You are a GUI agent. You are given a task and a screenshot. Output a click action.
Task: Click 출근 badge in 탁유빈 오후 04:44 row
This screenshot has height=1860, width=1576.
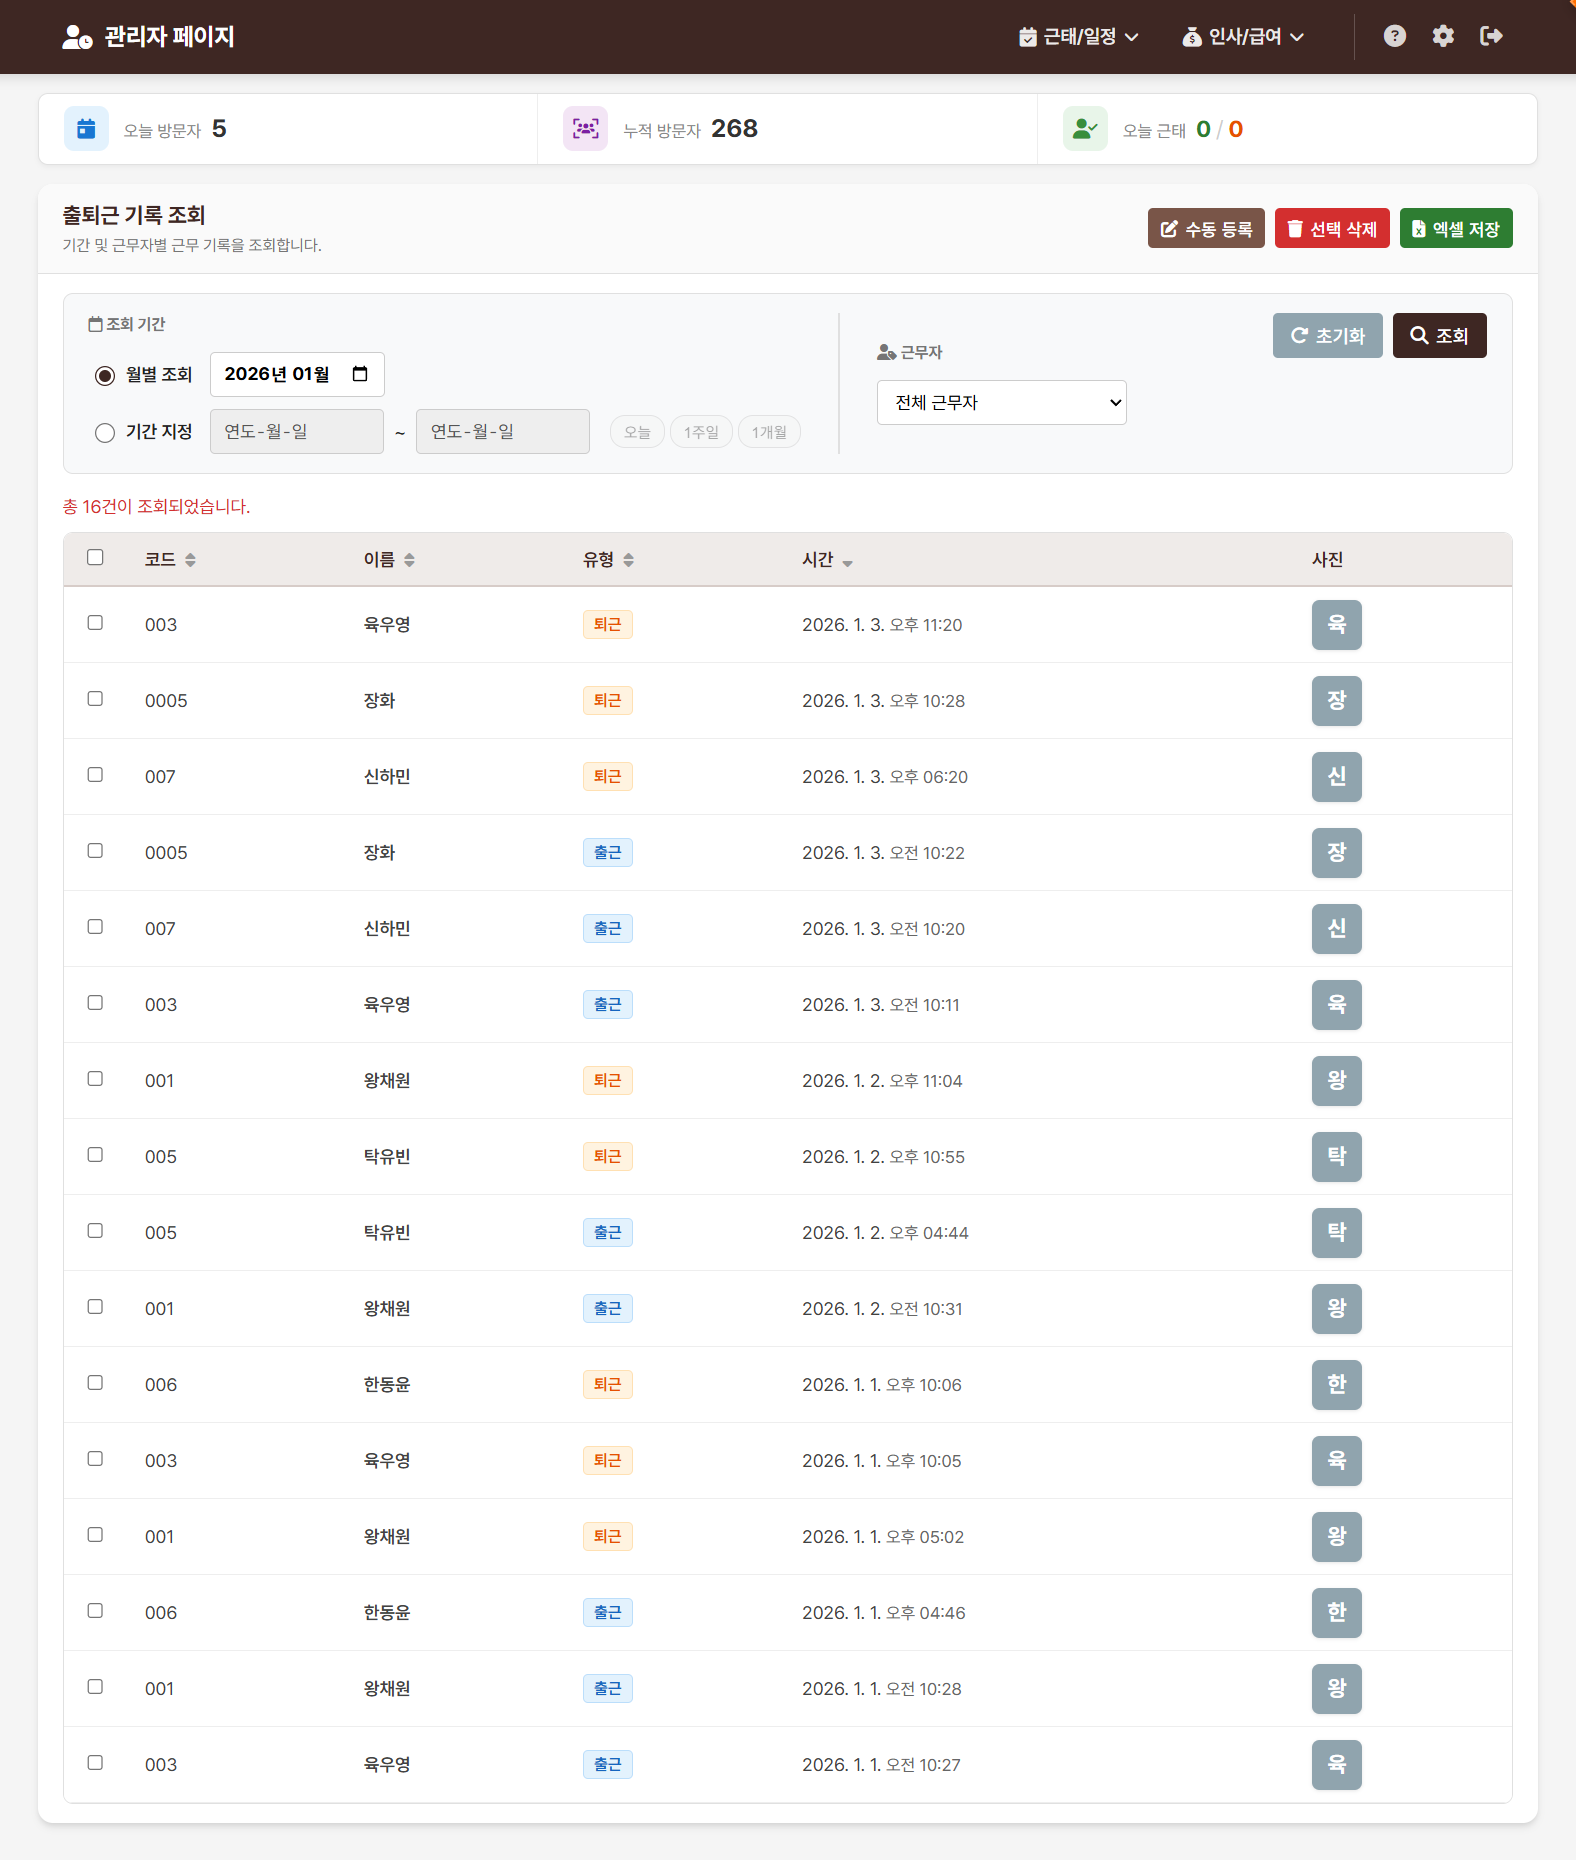pos(608,1233)
